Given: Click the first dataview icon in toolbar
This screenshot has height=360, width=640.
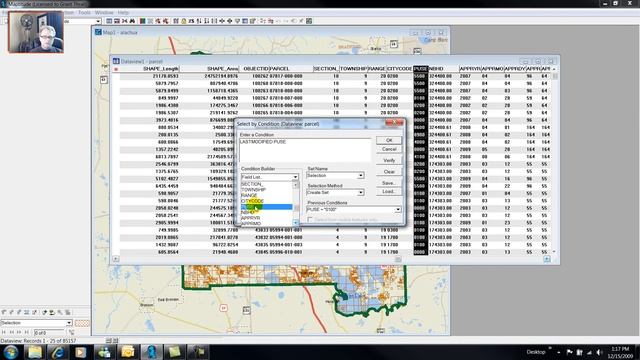Looking at the screenshot, I should (x=109, y=21).
